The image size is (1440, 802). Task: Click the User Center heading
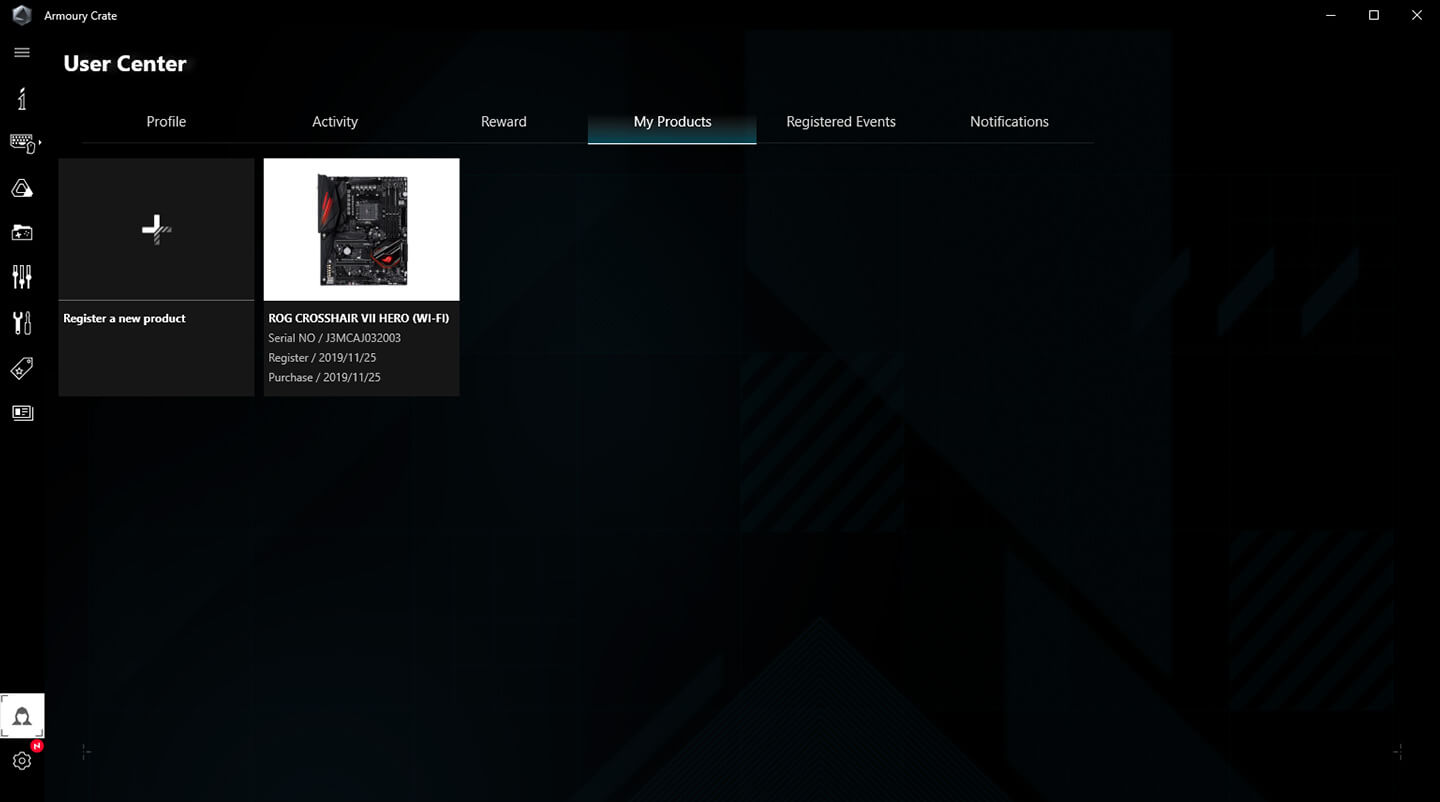click(x=125, y=63)
